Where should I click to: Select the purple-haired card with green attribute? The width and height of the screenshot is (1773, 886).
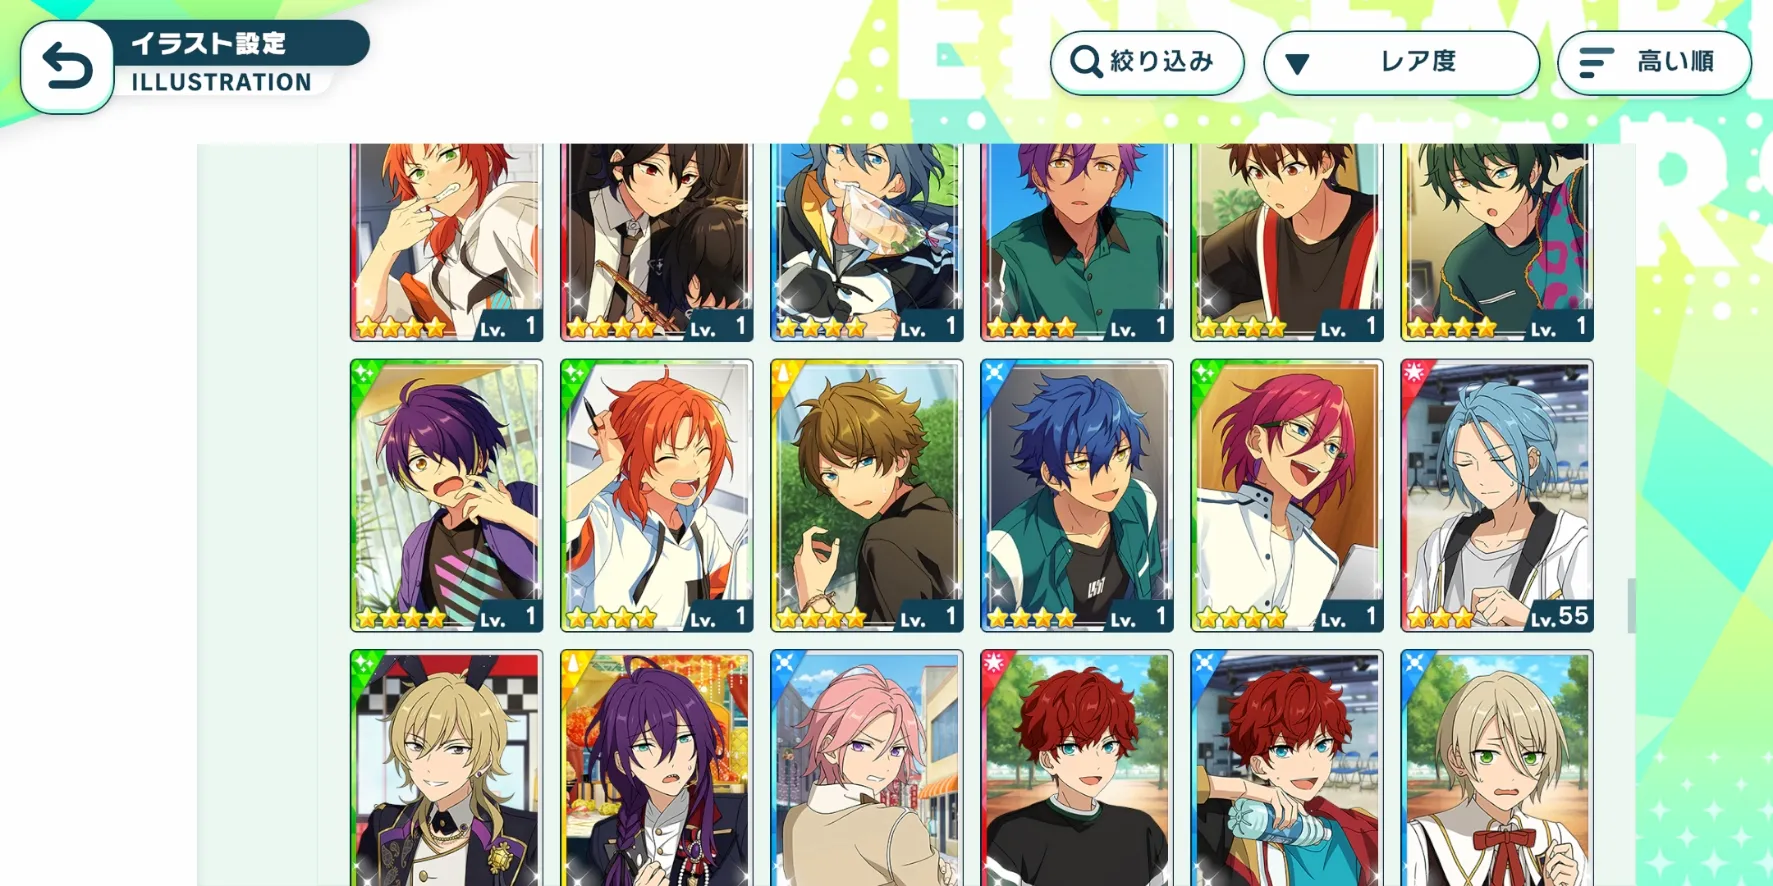(x=447, y=496)
